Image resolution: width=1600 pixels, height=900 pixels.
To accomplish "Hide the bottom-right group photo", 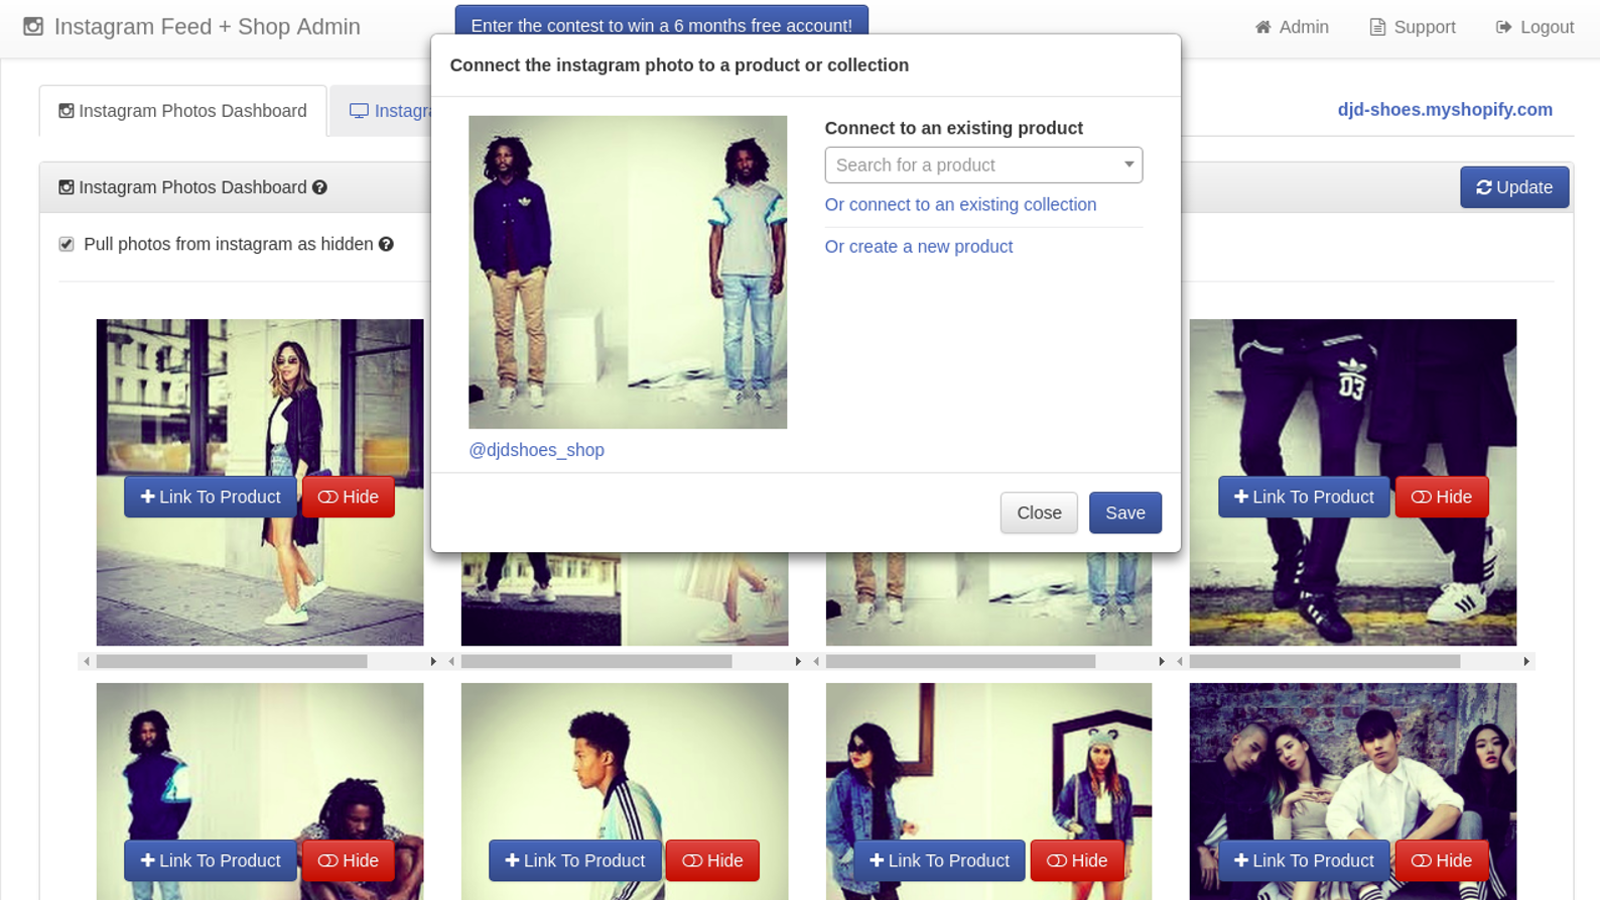I will [x=1441, y=860].
